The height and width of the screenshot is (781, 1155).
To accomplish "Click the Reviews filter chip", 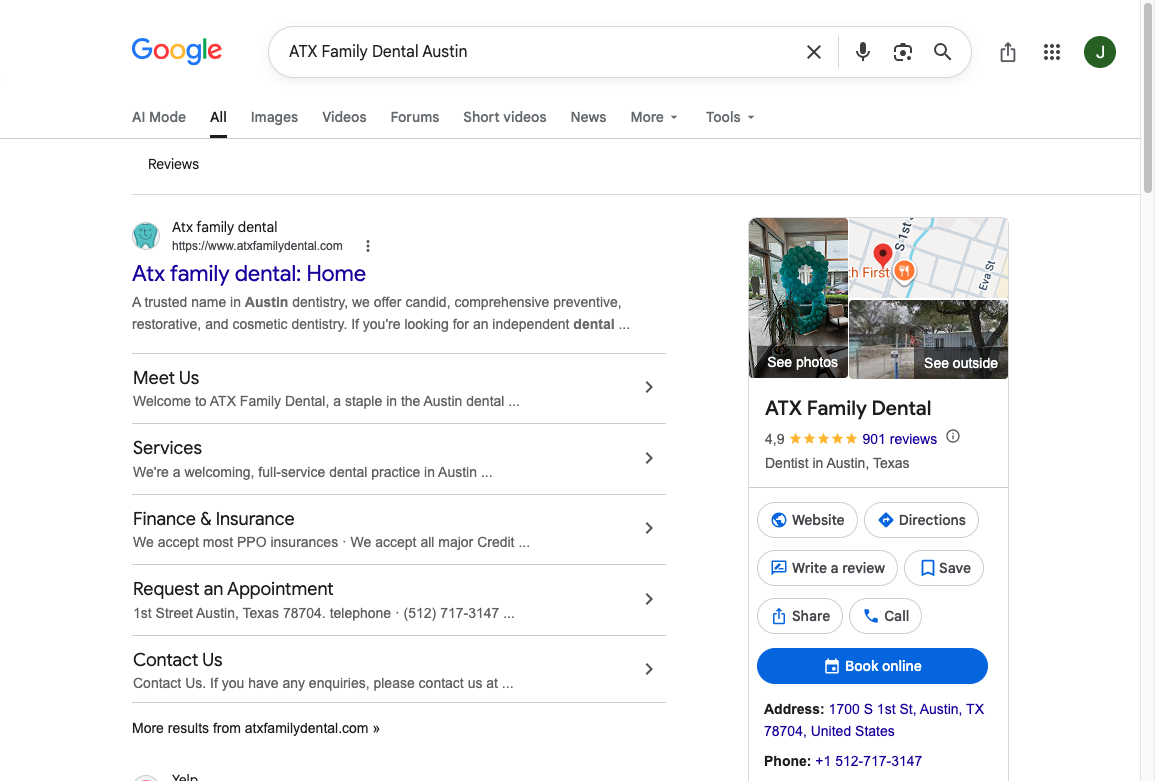I will coord(173,164).
